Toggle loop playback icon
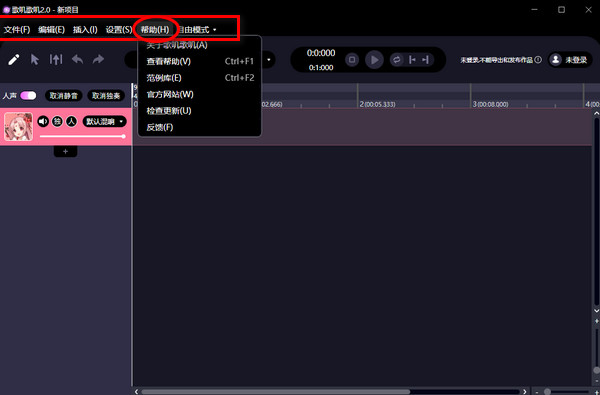 [396, 60]
